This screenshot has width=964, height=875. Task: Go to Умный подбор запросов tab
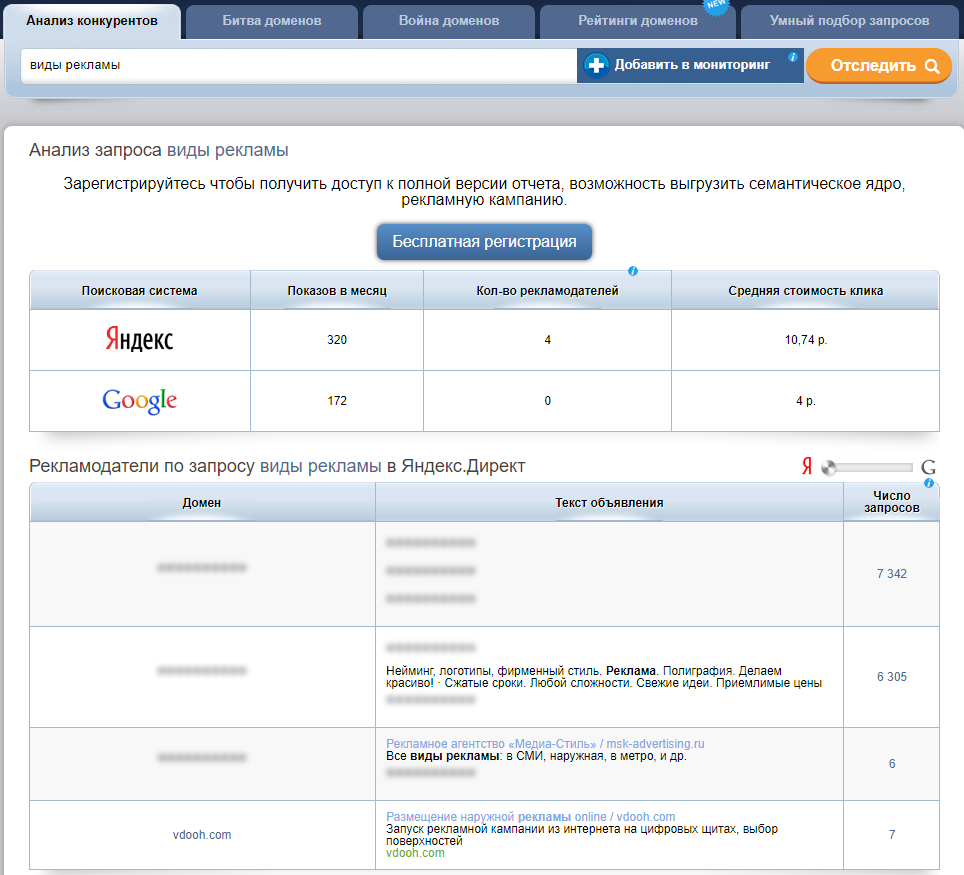pos(849,21)
